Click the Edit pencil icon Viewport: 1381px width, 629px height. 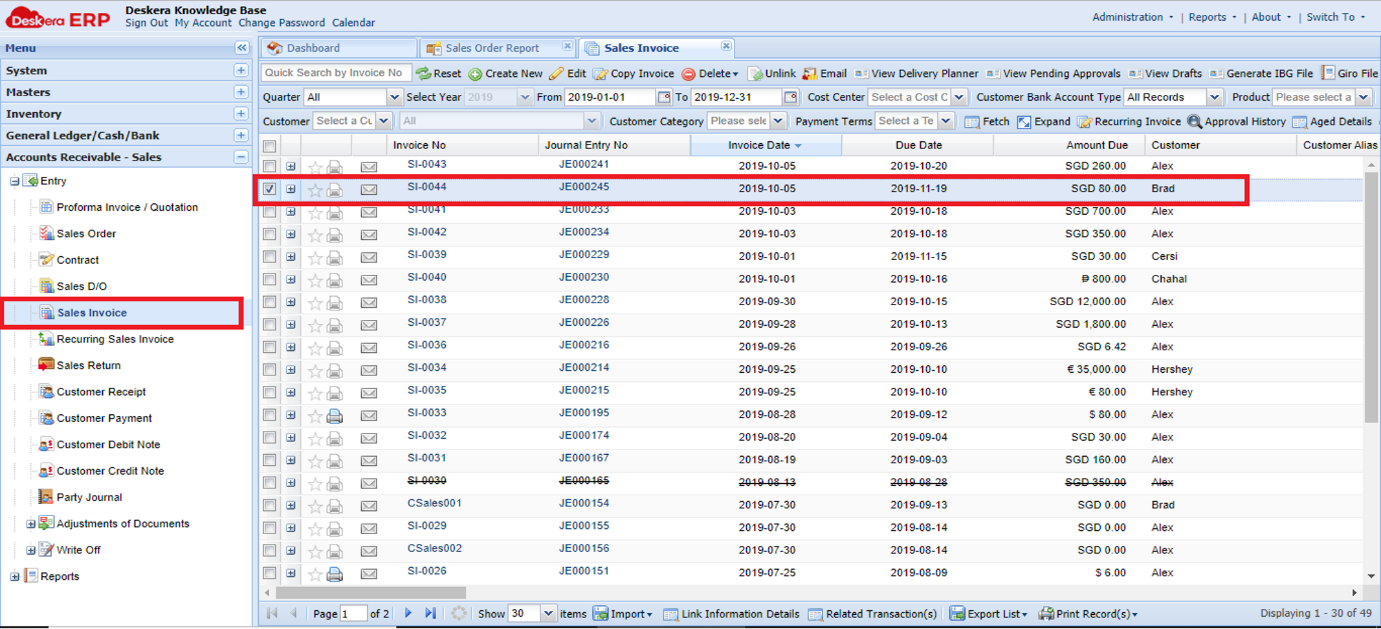[557, 74]
